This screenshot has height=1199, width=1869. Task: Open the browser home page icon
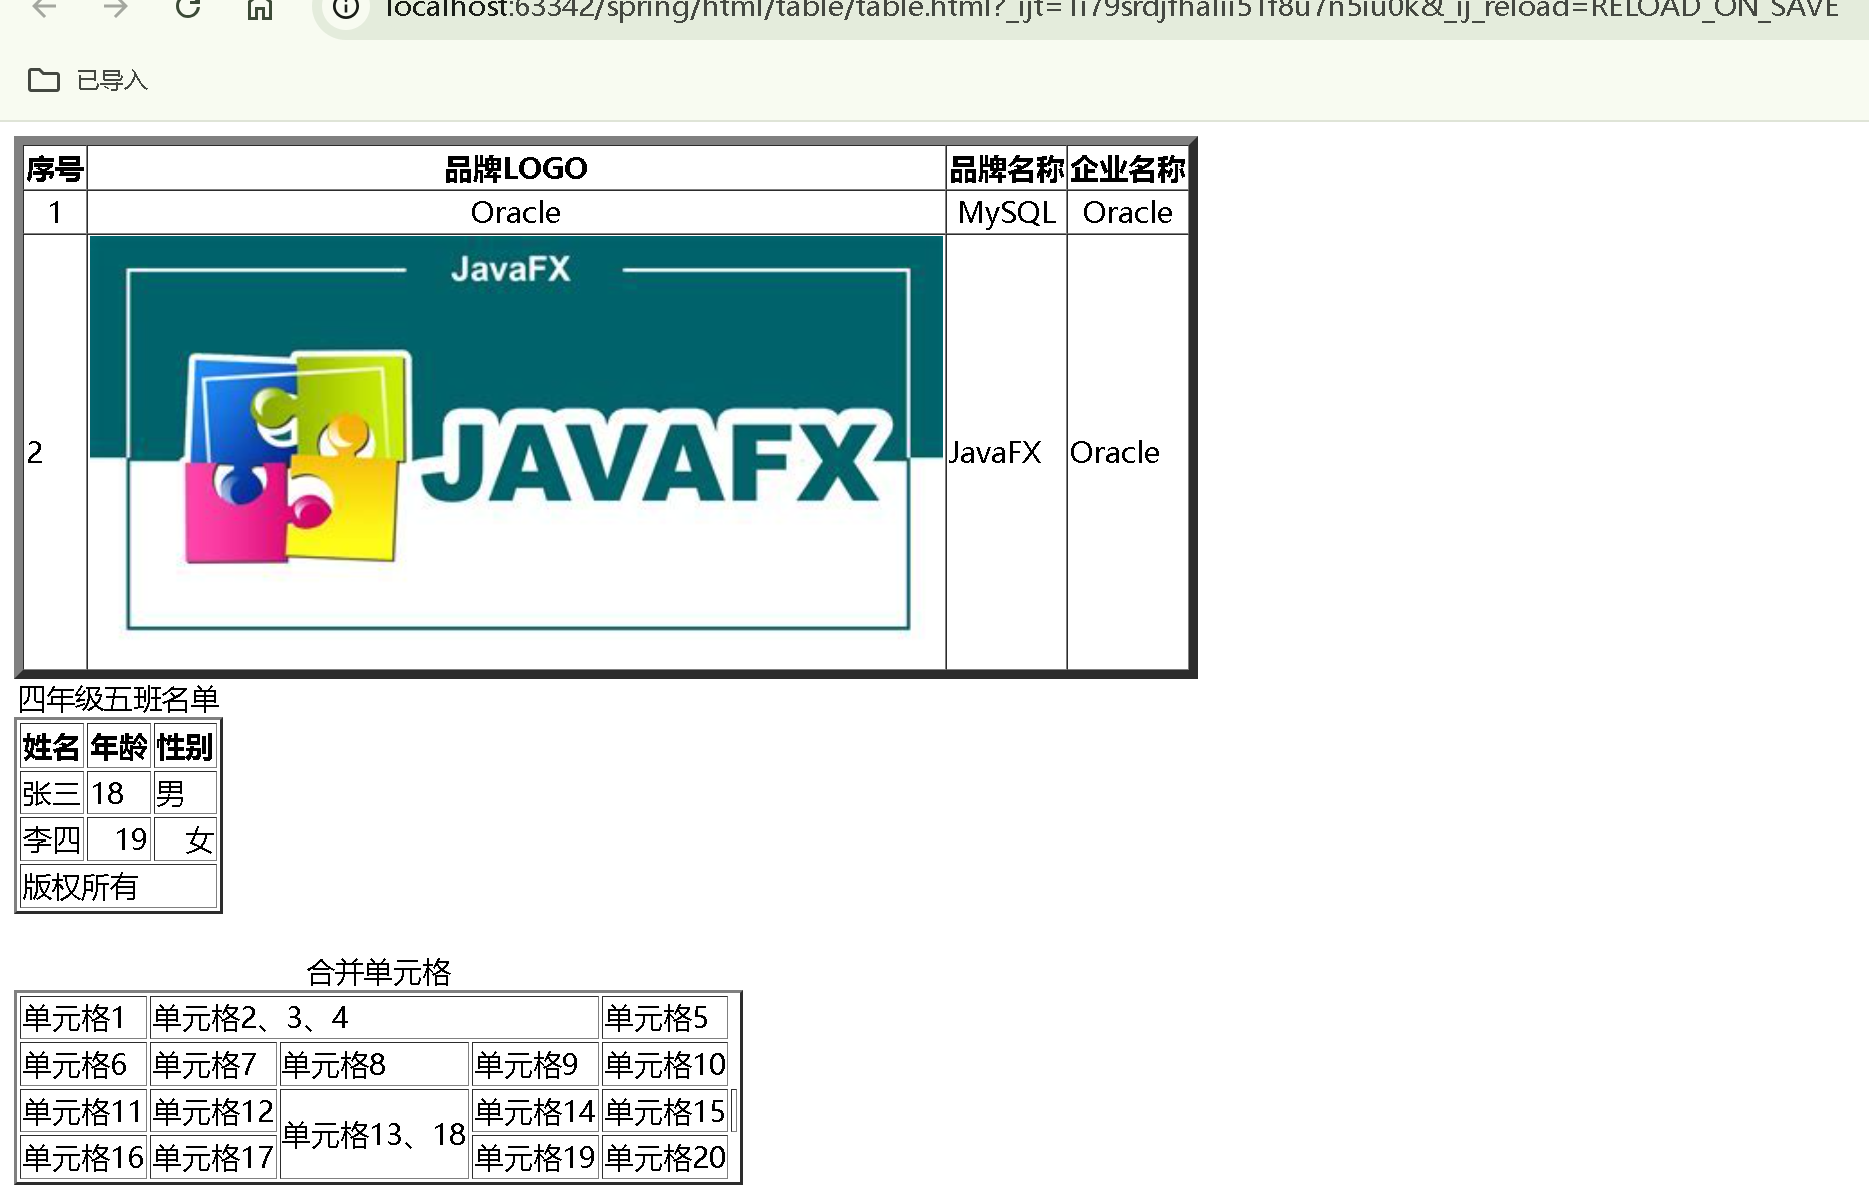pos(260,8)
